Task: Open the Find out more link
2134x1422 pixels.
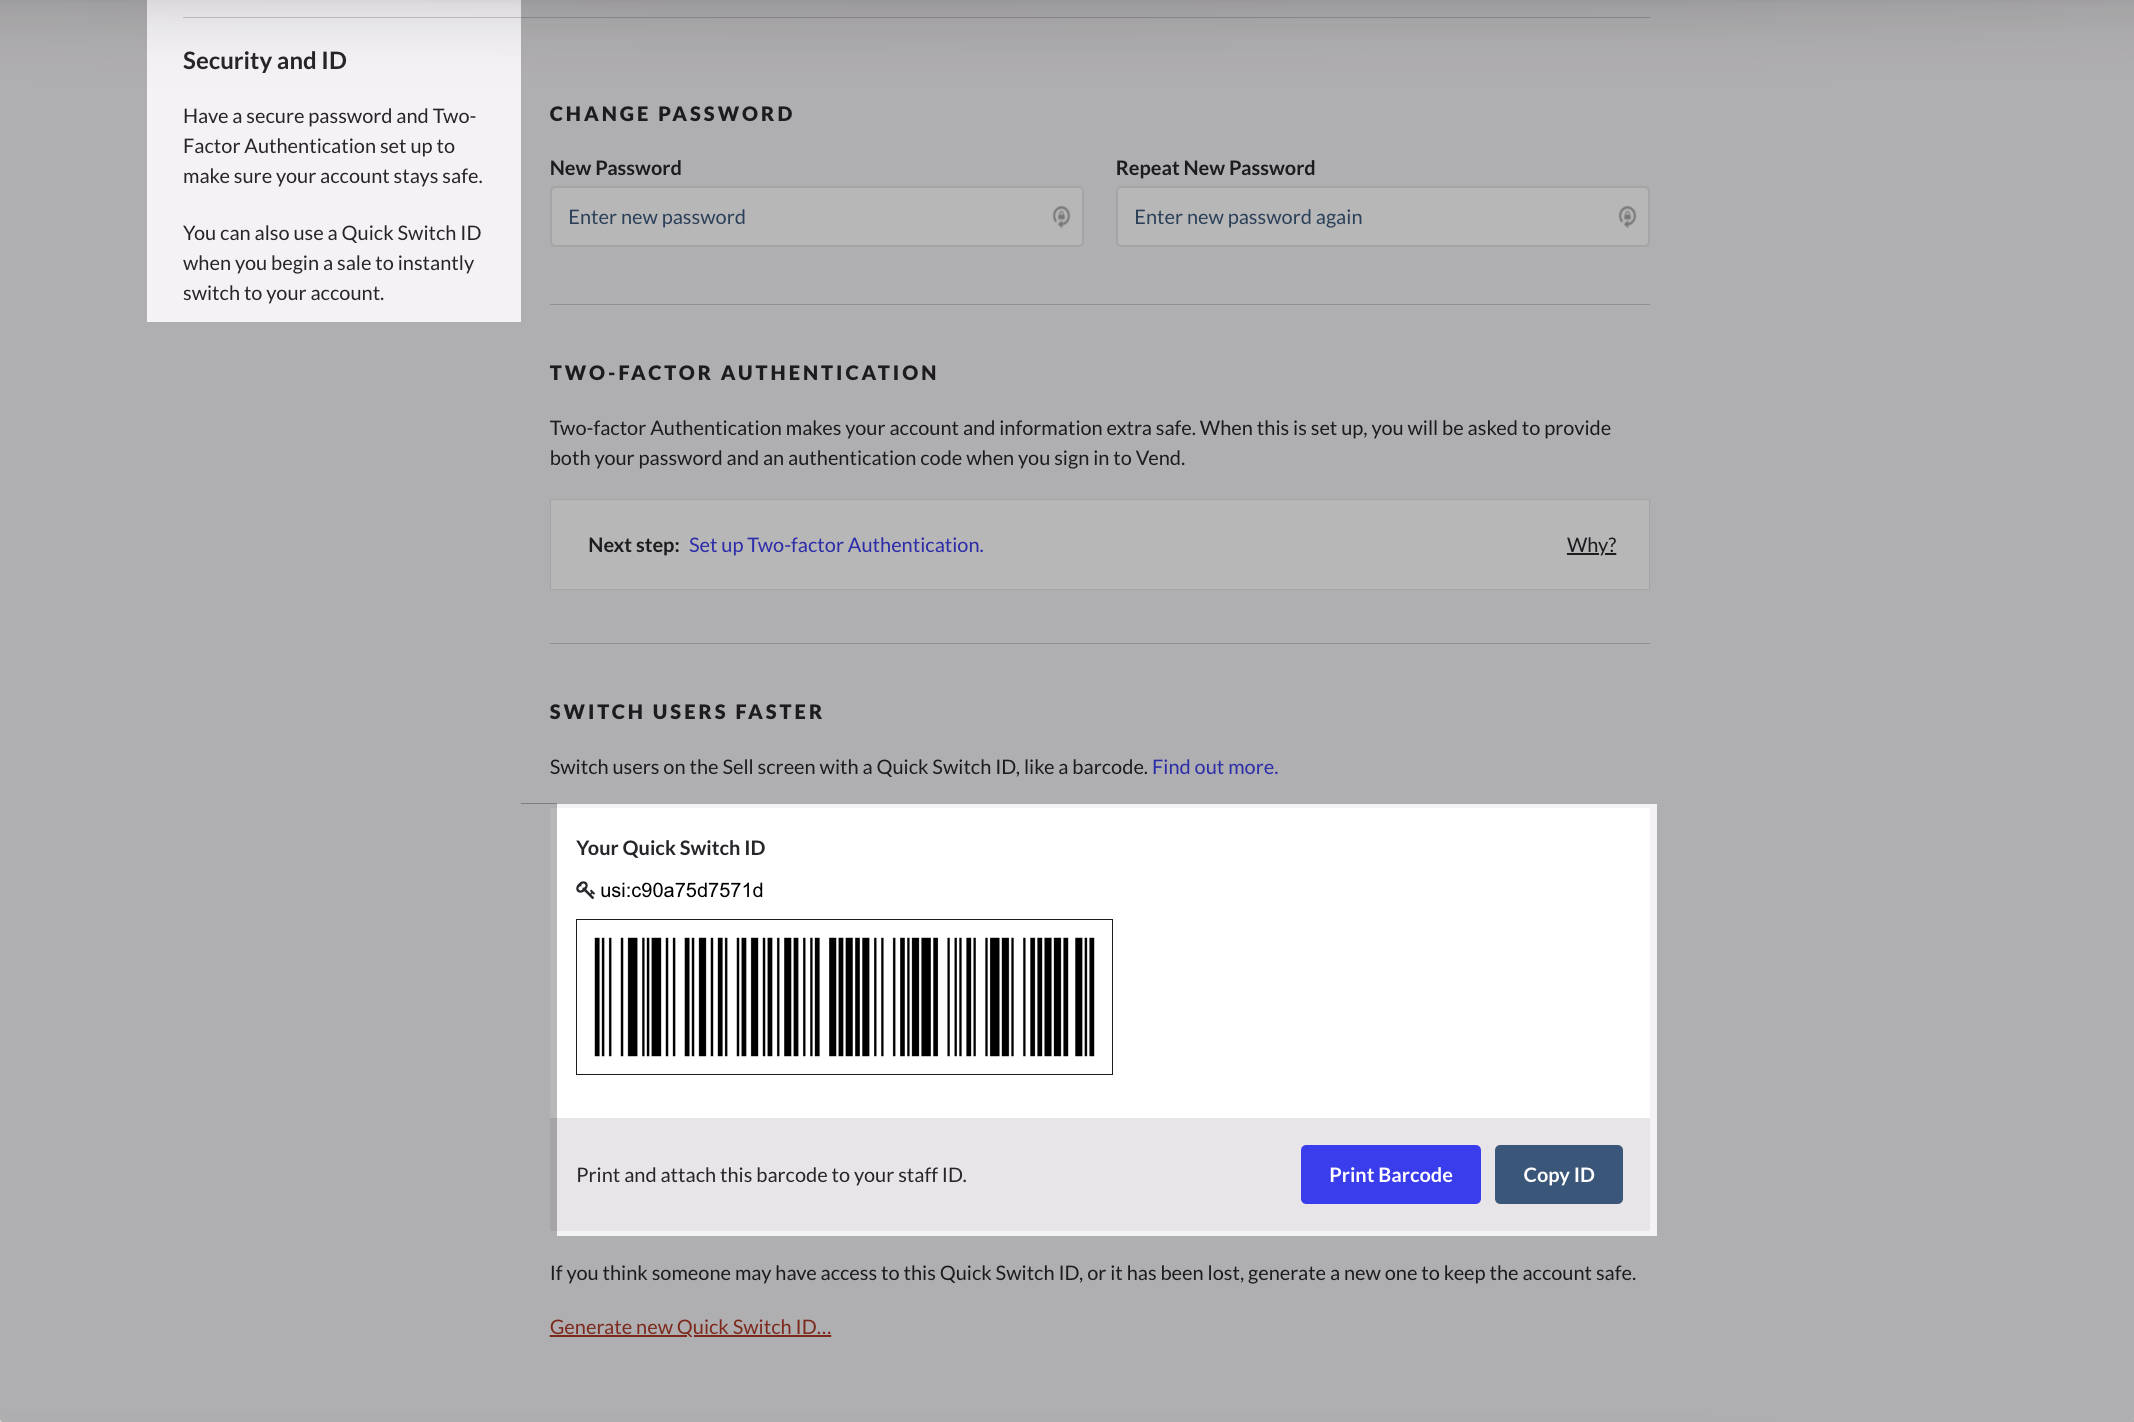Action: [x=1214, y=767]
